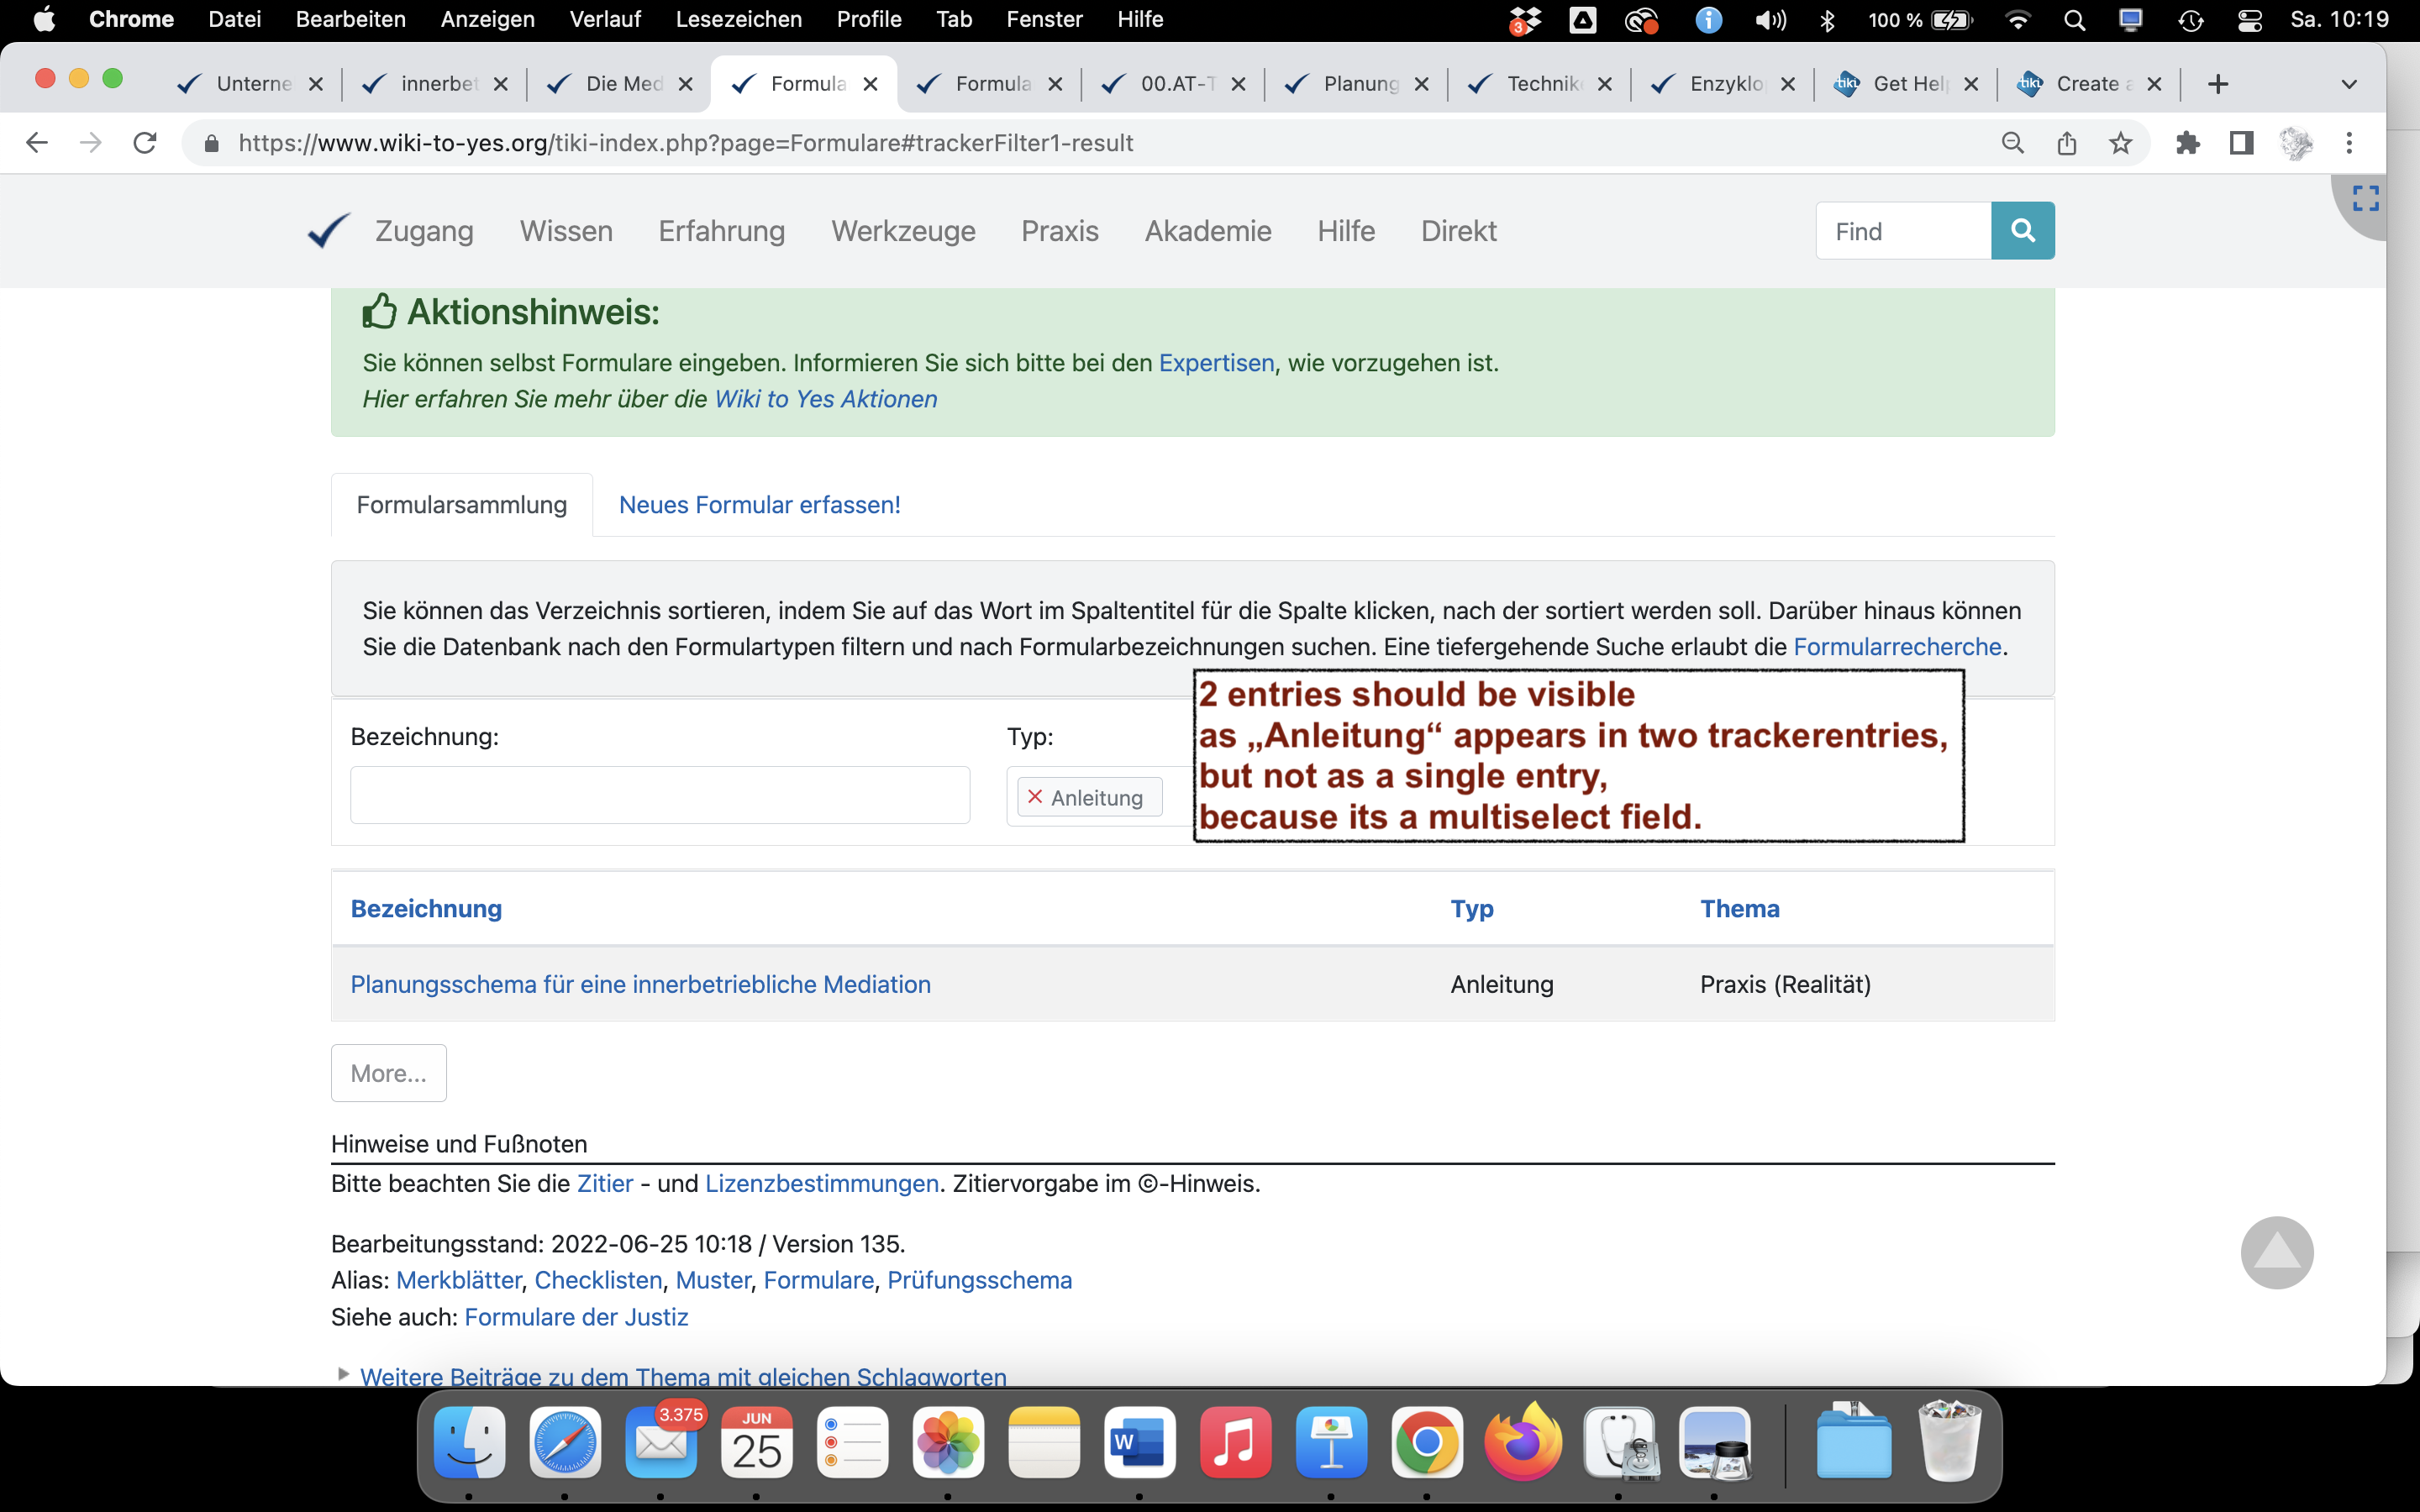The height and width of the screenshot is (1512, 2420).
Task: Open Chrome three-dot menu
Action: tap(2349, 143)
